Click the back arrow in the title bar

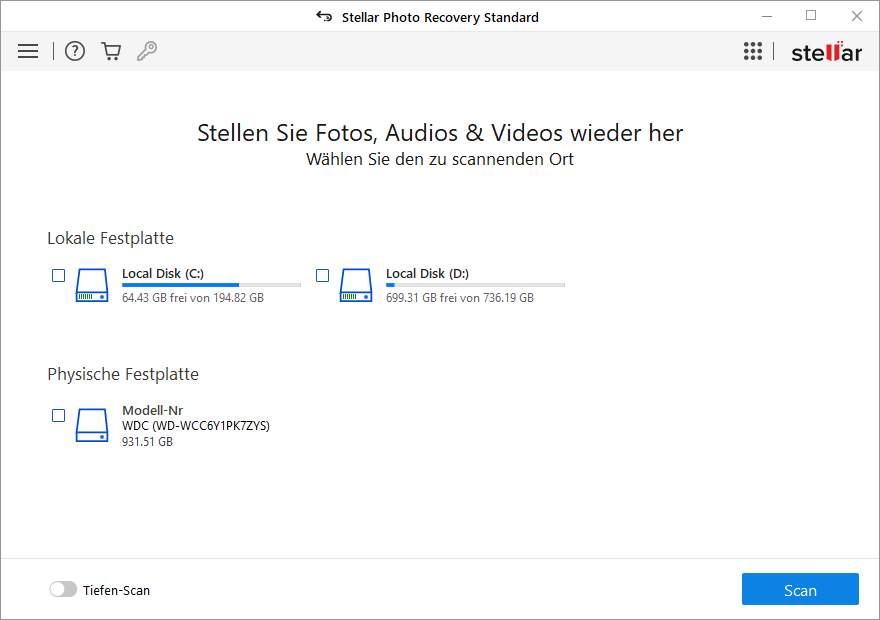tap(324, 16)
